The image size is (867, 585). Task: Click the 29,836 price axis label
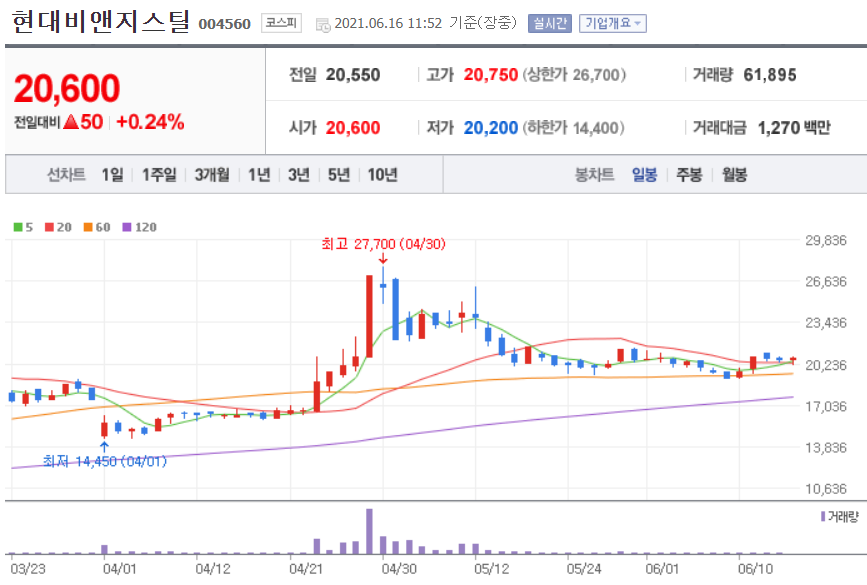coord(826,241)
